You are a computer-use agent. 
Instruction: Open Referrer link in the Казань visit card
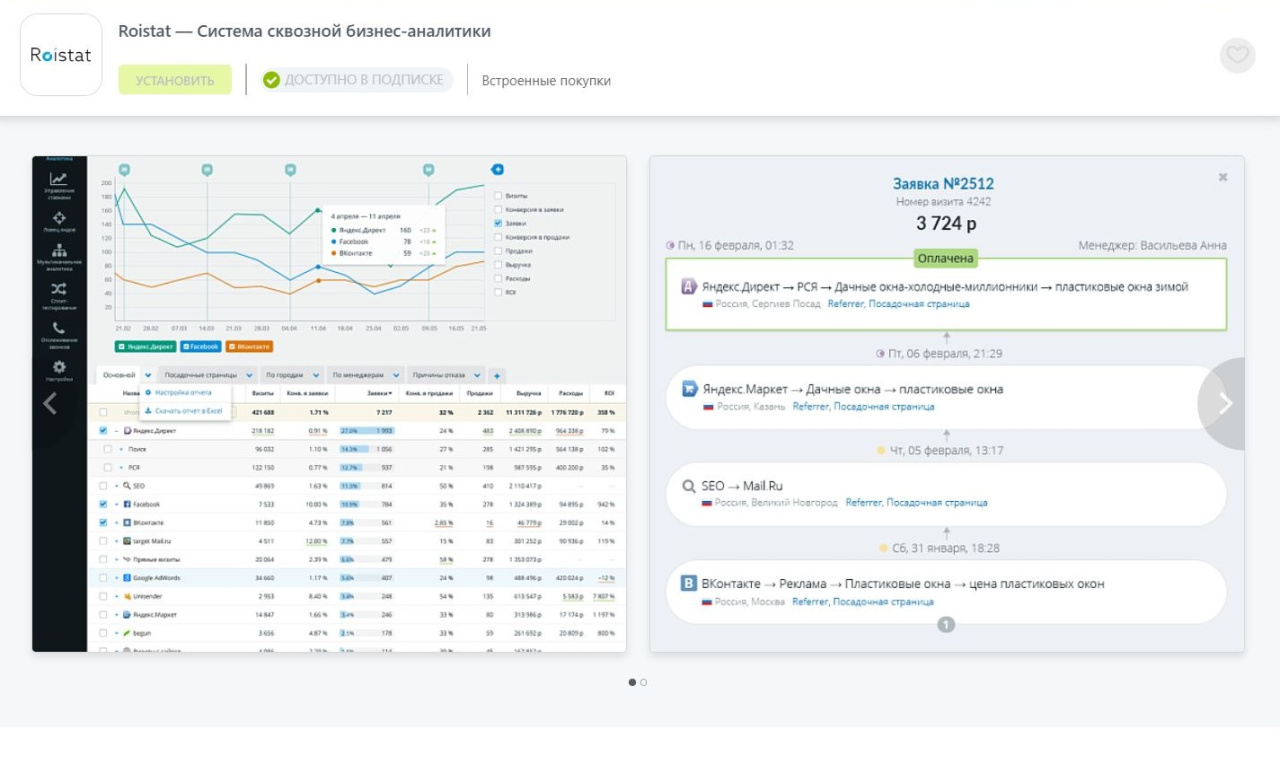coord(811,407)
